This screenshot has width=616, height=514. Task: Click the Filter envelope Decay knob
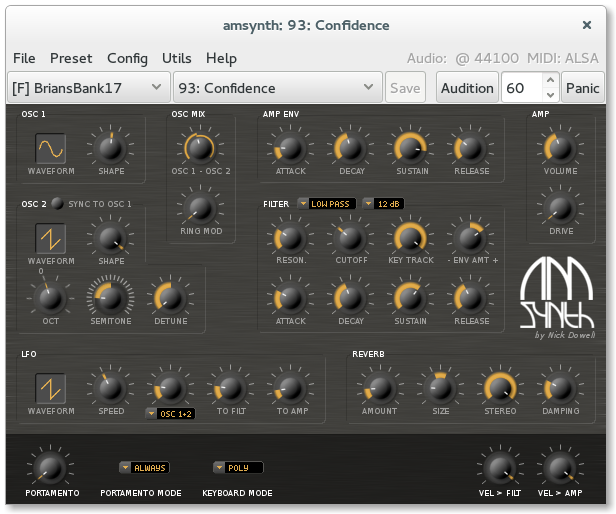point(350,298)
